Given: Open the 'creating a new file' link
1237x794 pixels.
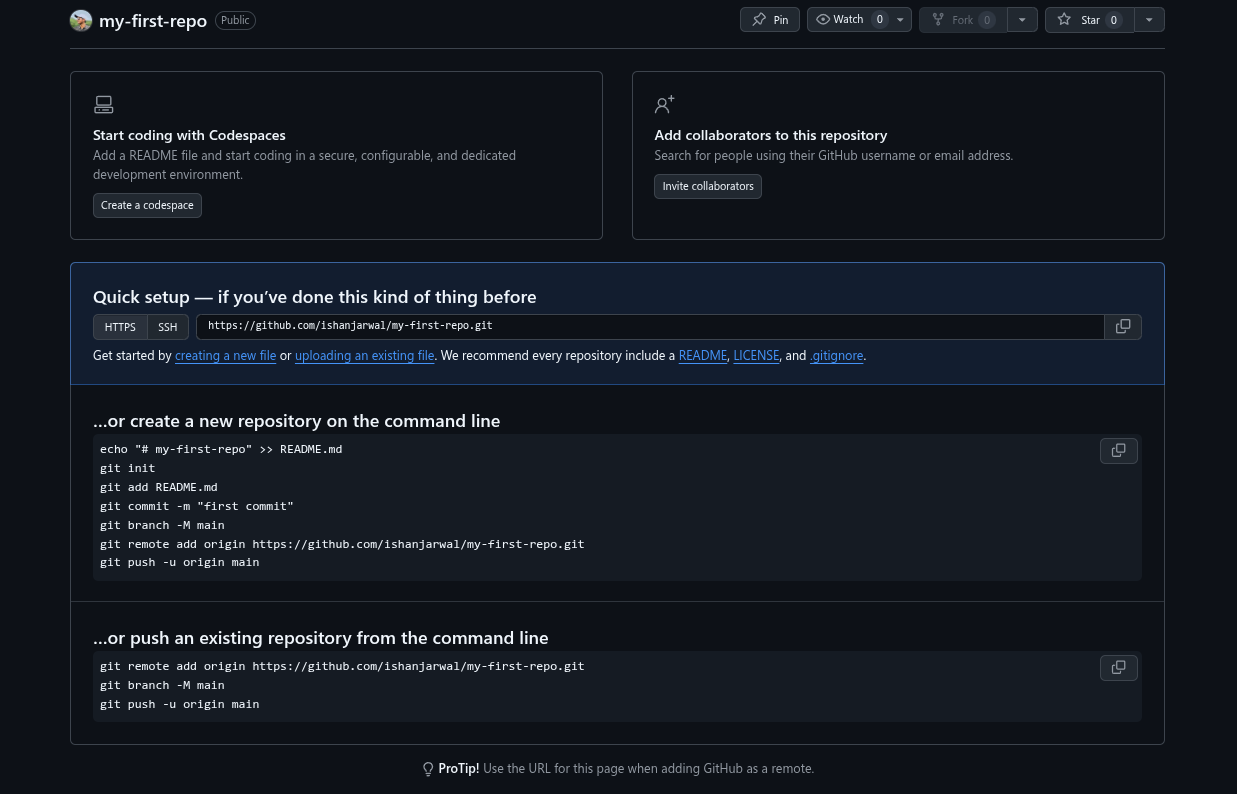Looking at the screenshot, I should click(225, 356).
